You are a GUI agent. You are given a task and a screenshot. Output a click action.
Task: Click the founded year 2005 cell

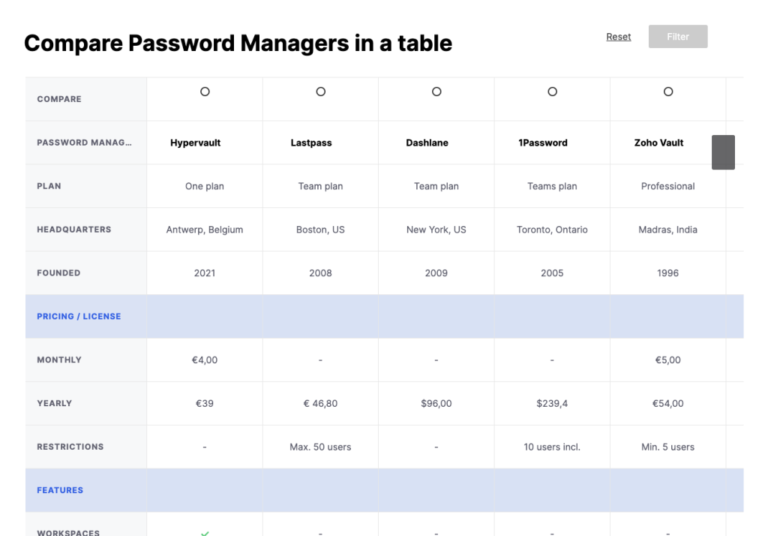(552, 273)
